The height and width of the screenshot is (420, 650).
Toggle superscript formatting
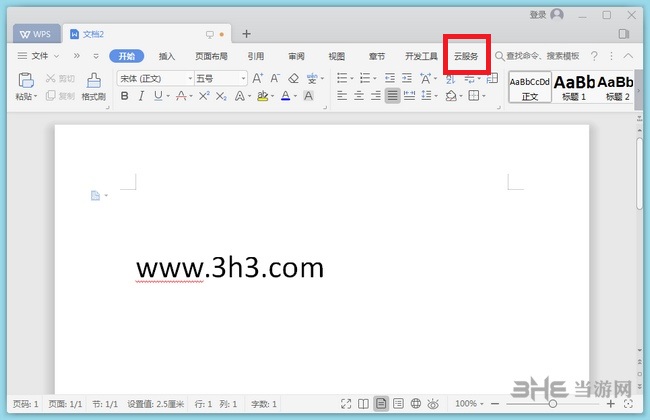click(204, 96)
